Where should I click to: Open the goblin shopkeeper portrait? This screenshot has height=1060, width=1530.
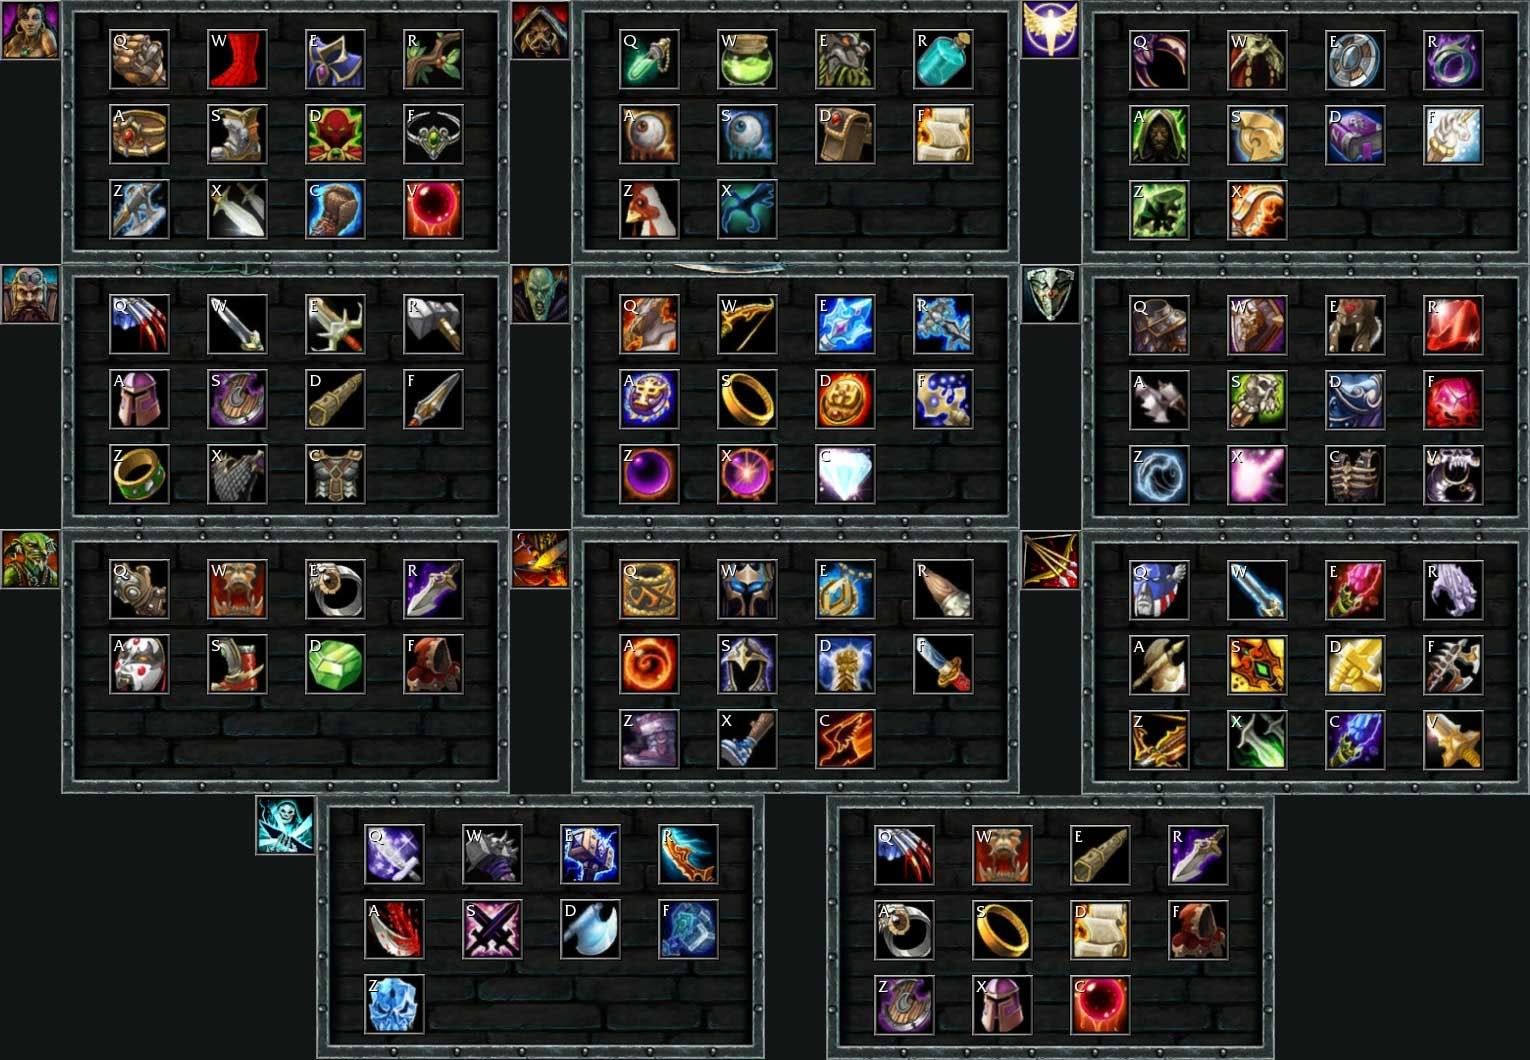[x=30, y=559]
